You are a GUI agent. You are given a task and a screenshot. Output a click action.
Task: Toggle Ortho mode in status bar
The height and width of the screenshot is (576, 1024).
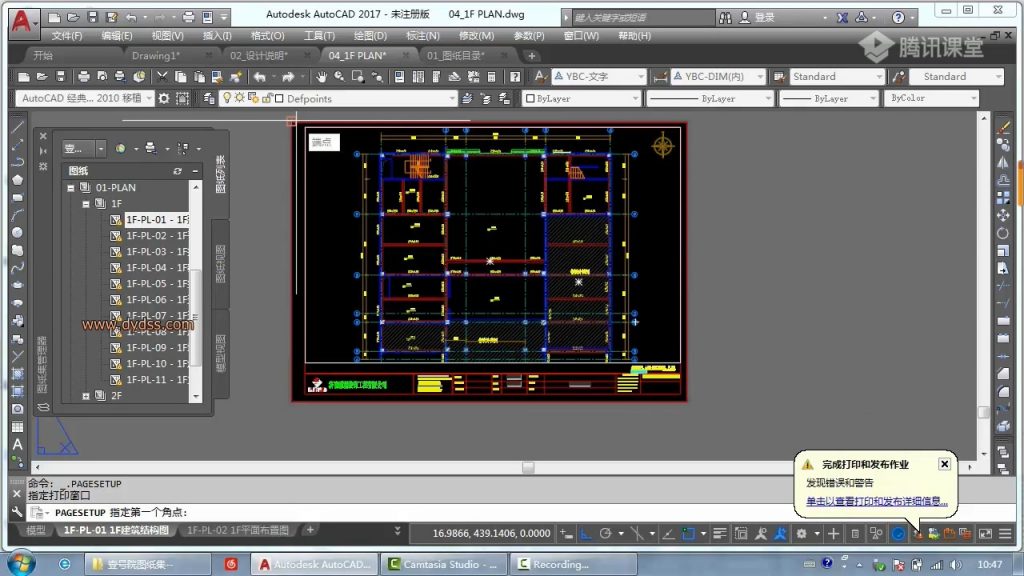point(586,534)
